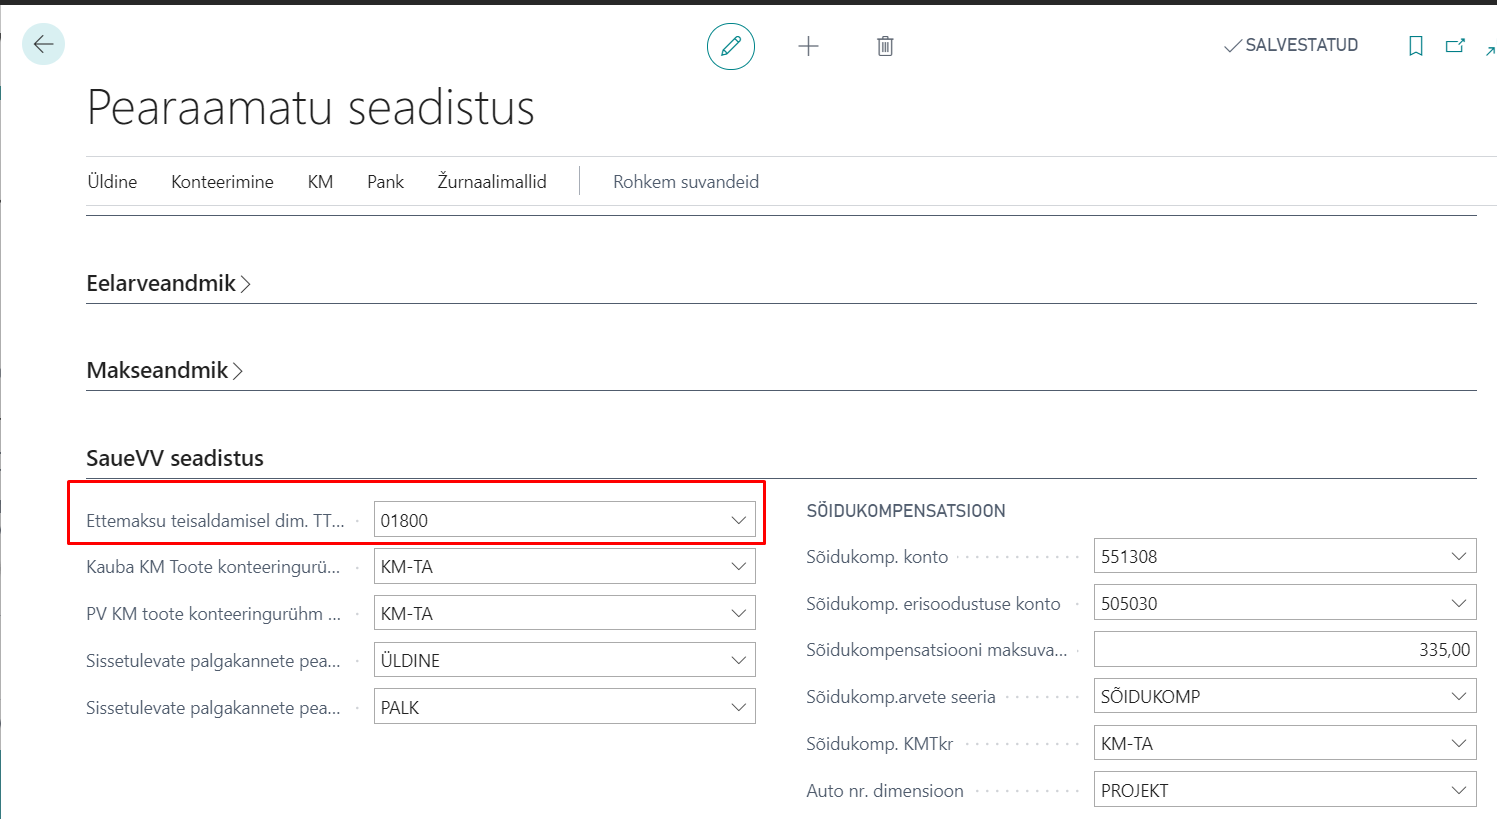Open the Üldine menu

[x=112, y=182]
